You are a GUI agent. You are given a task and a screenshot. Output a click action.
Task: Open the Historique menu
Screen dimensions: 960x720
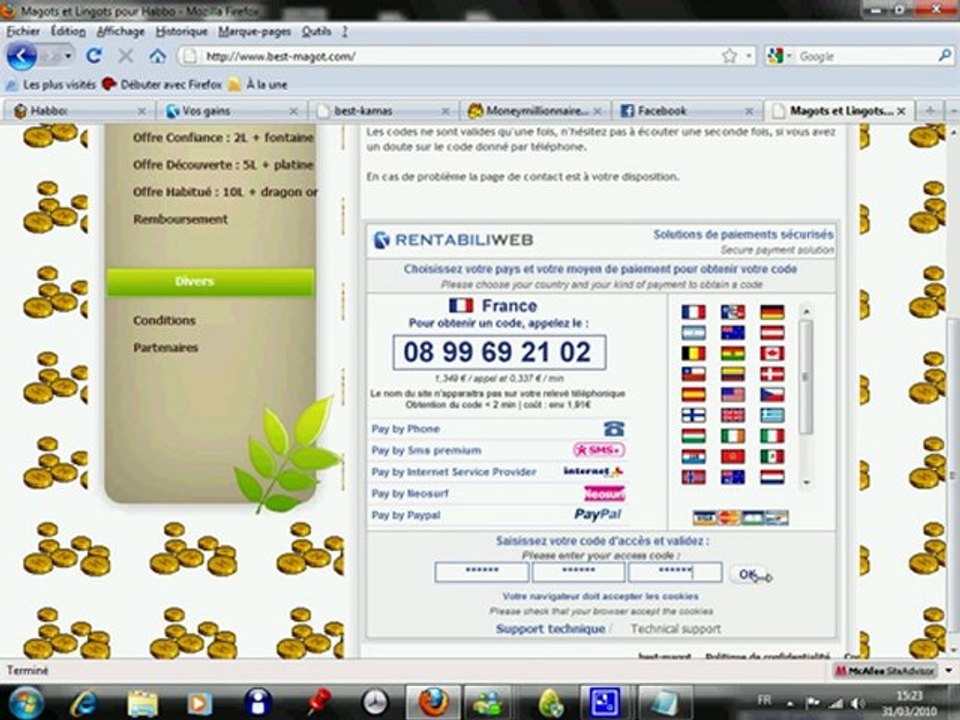click(x=181, y=31)
